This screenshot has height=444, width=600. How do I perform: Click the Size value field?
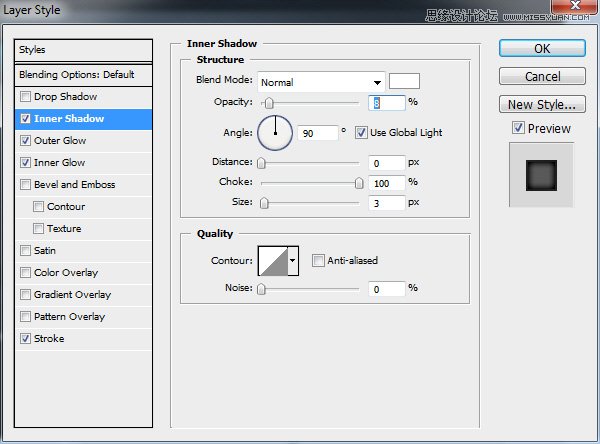pos(386,203)
